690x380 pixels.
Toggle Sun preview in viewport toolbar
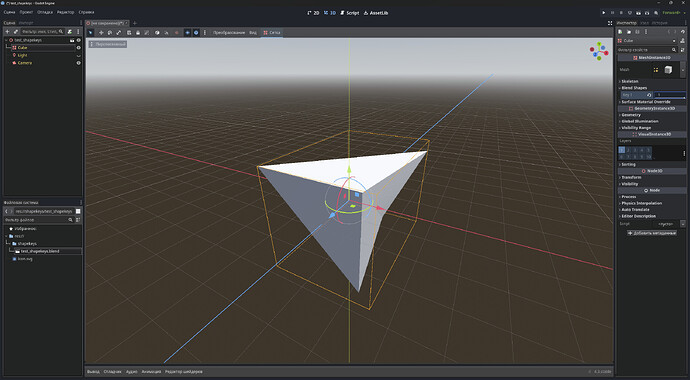pos(187,33)
